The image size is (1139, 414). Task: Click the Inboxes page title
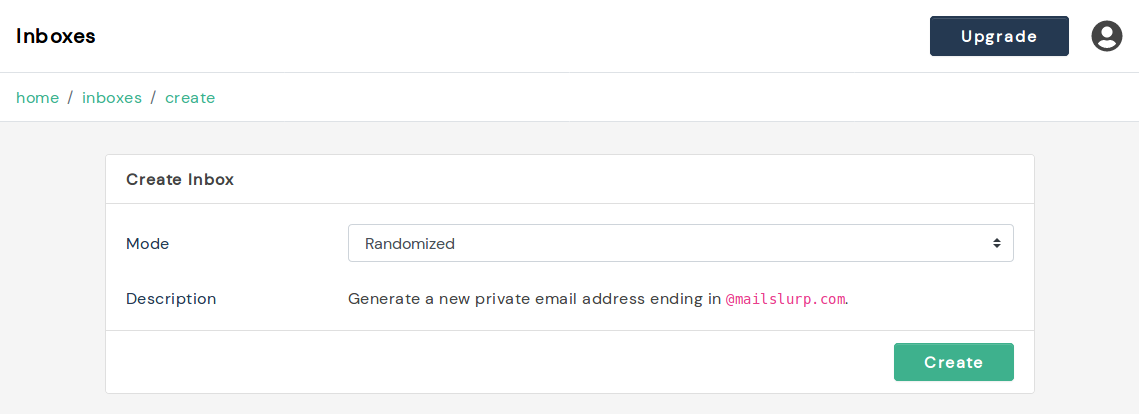(56, 36)
